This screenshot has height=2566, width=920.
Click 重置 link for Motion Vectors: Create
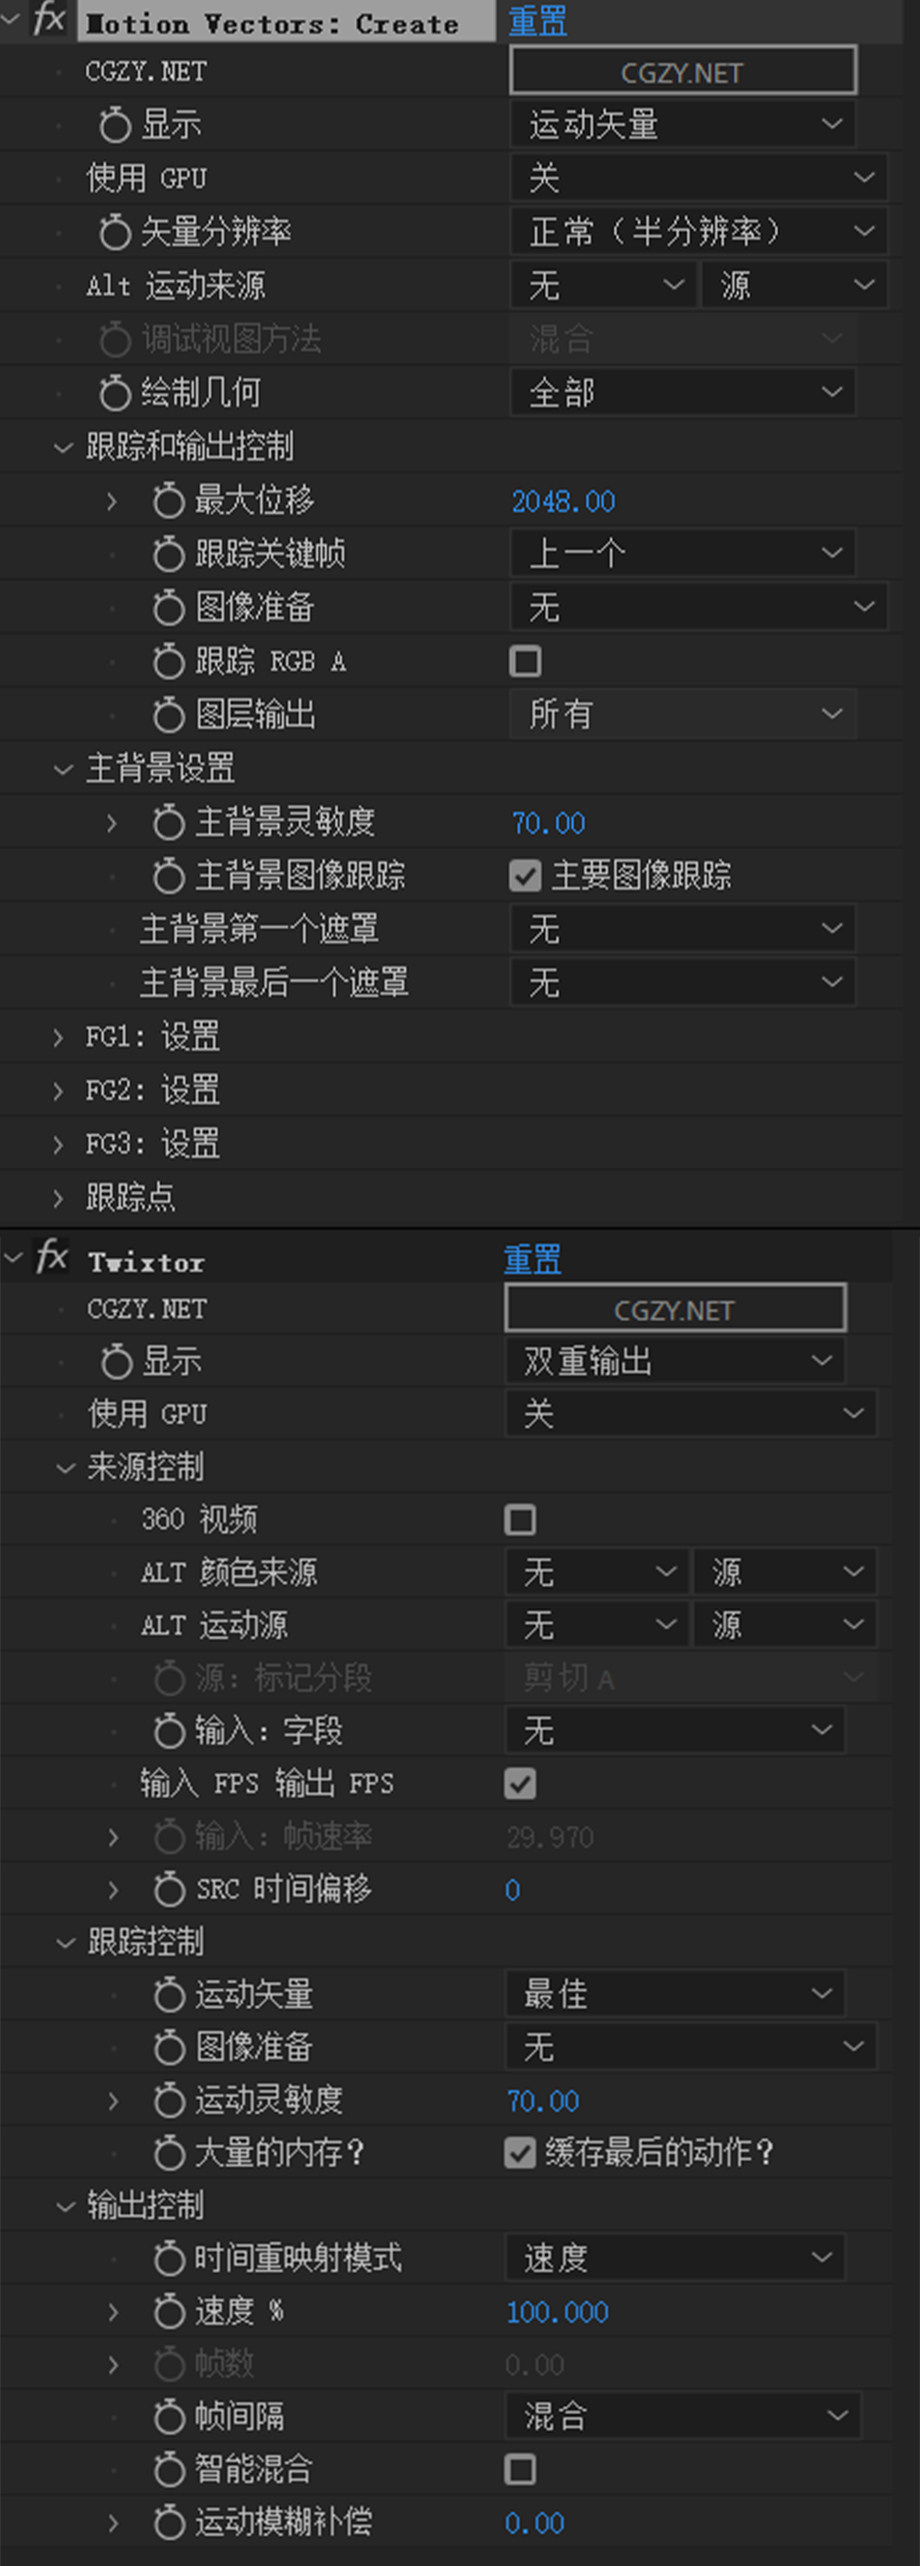(x=537, y=21)
